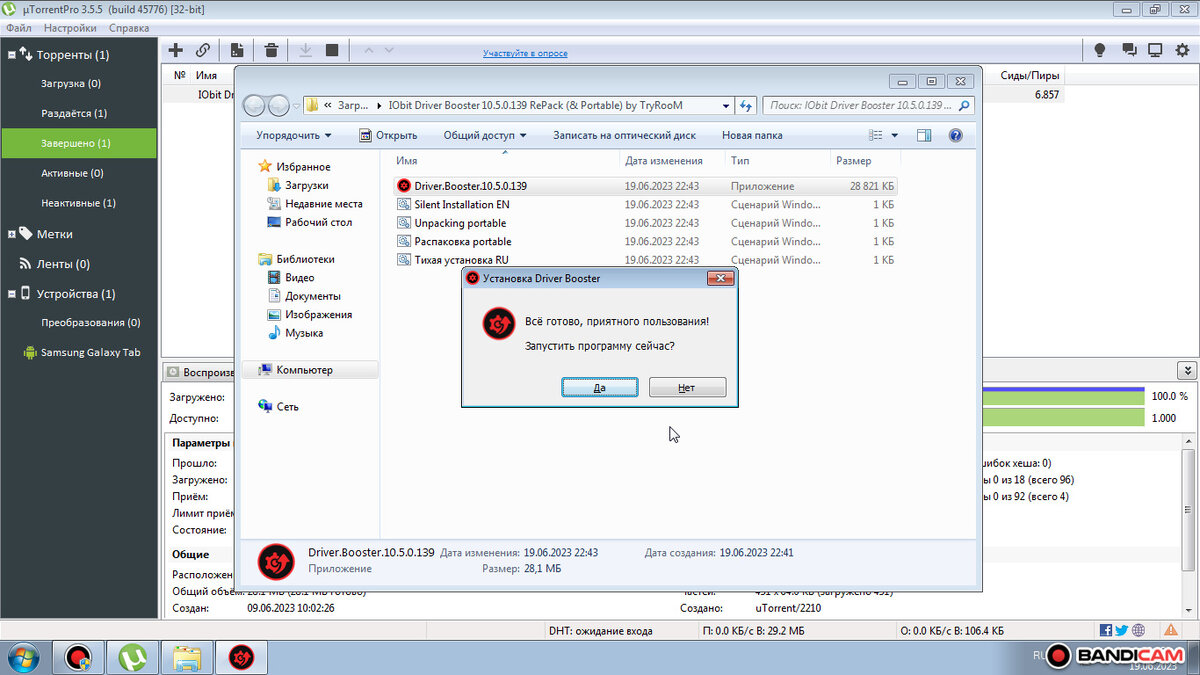Open the Упорядочить dropdown menu

[293, 135]
